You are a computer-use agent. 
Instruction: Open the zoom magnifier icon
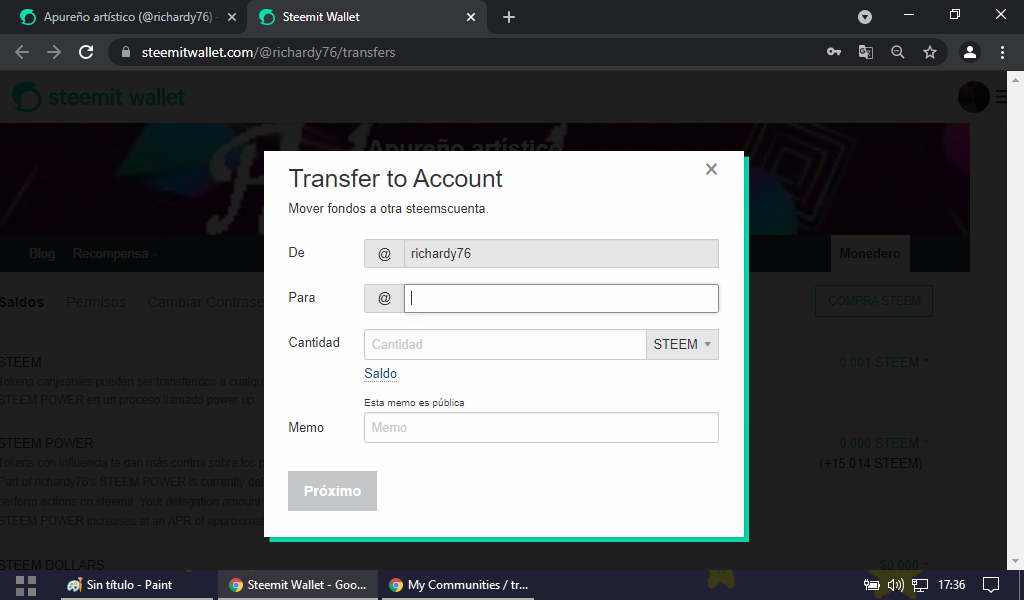(x=898, y=52)
